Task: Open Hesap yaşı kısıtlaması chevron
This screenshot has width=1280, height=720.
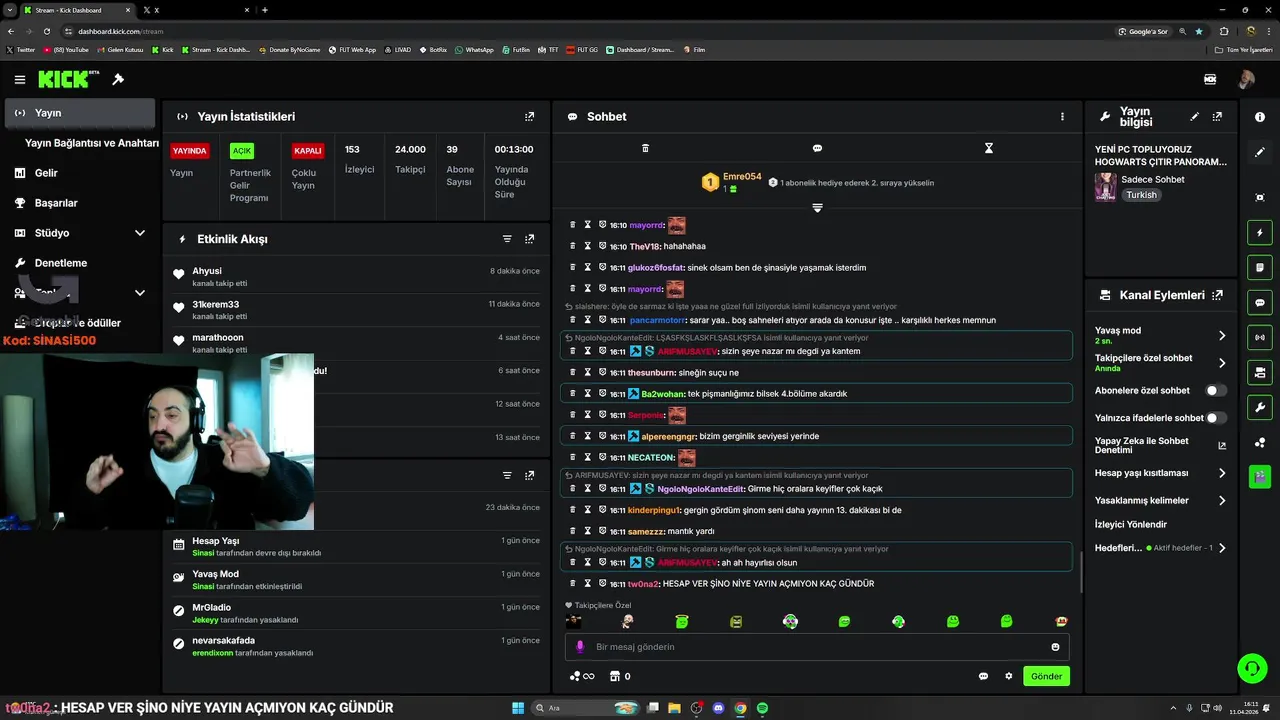Action: 1222,473
